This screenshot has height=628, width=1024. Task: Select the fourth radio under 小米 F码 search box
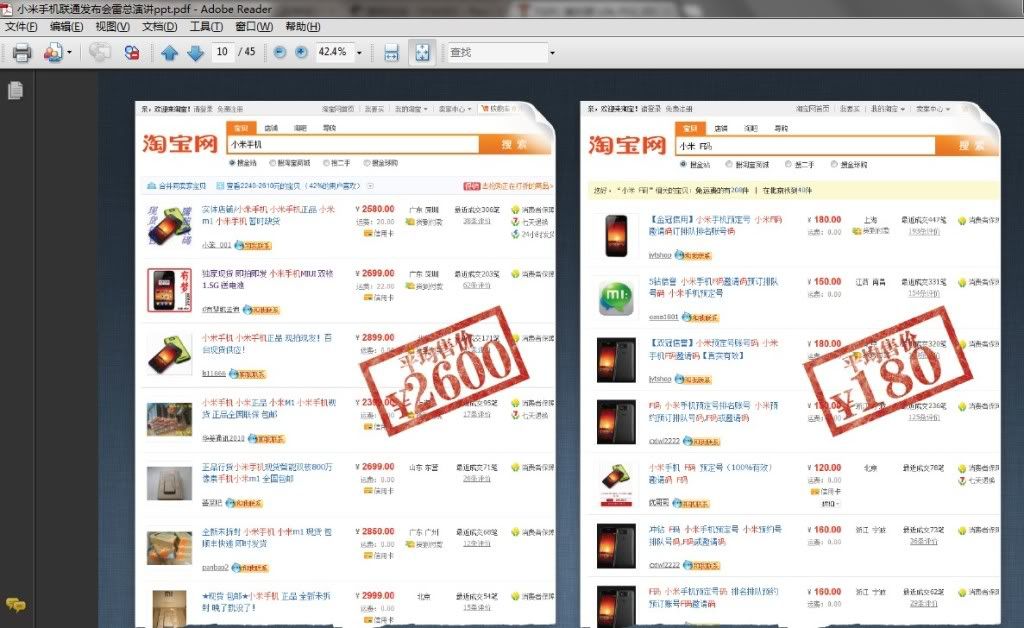tap(834, 164)
